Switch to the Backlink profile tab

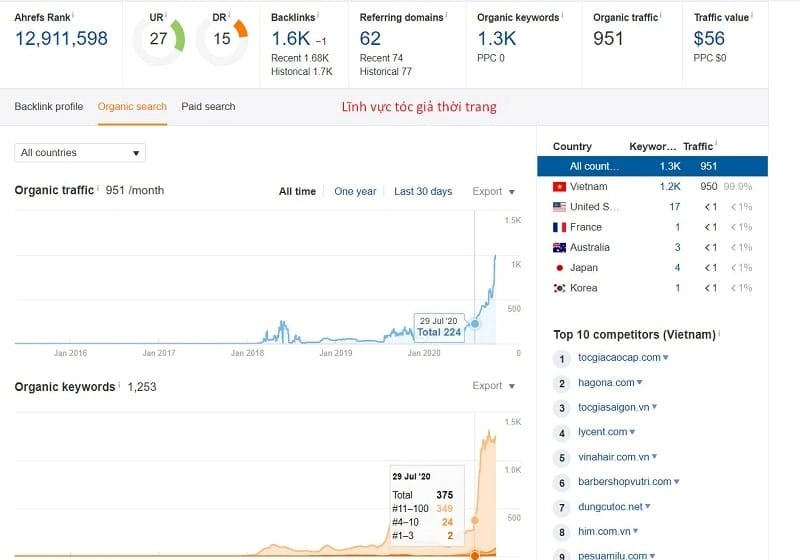point(48,107)
